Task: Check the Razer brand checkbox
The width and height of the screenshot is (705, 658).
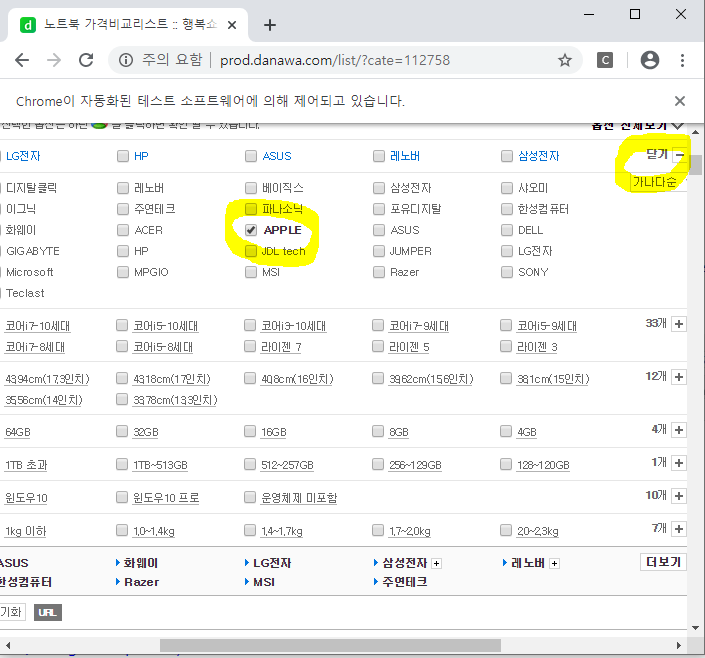Action: 379,272
